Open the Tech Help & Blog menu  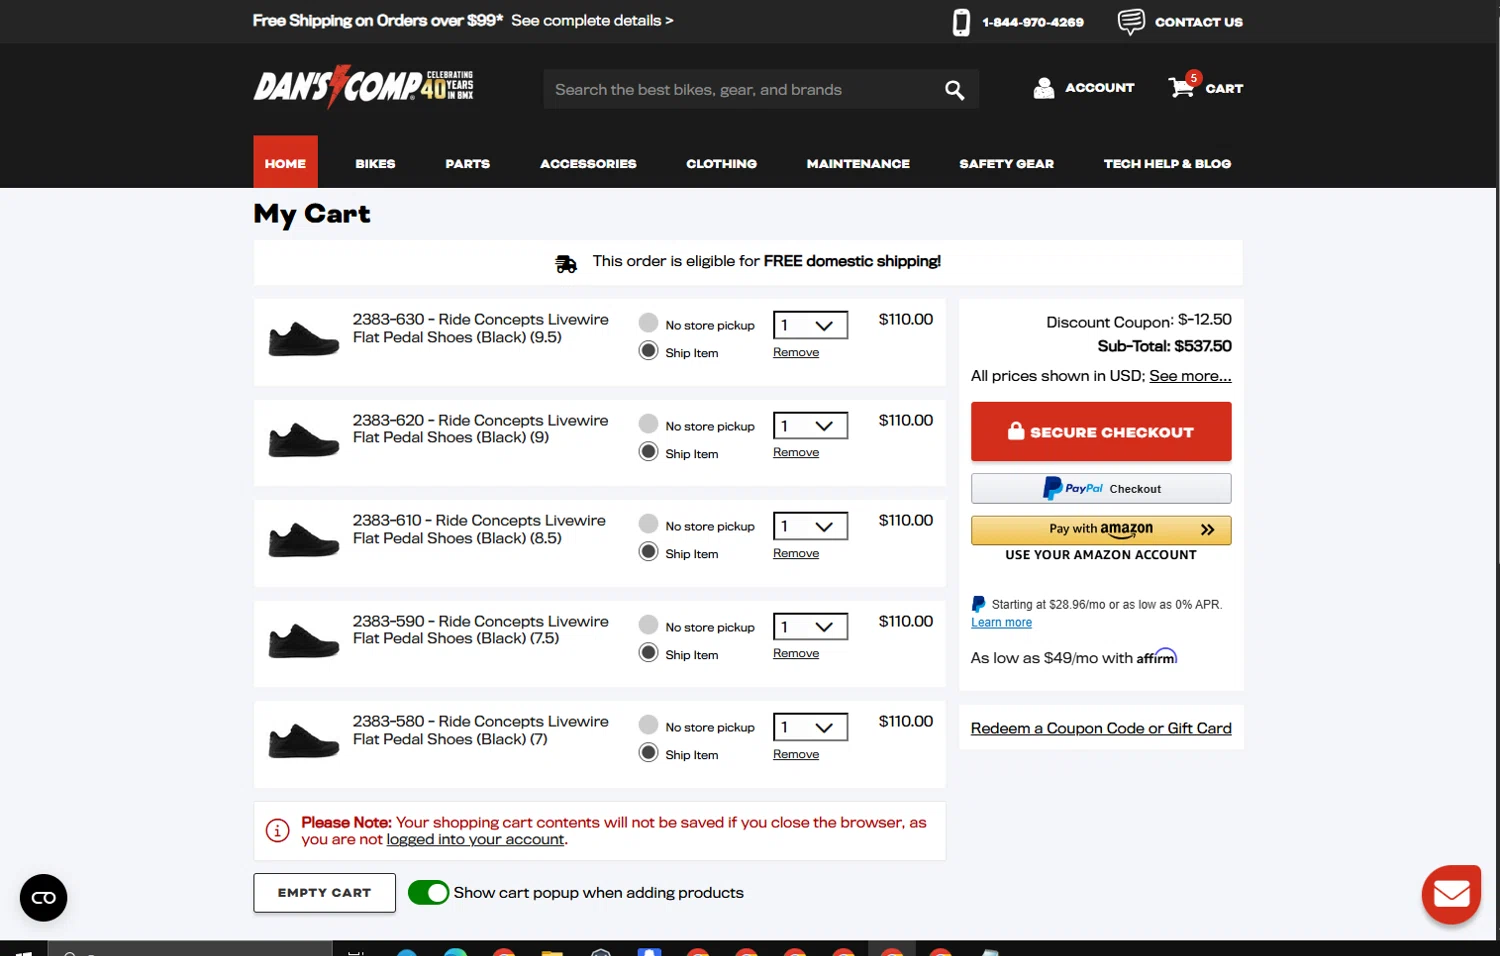click(1167, 164)
